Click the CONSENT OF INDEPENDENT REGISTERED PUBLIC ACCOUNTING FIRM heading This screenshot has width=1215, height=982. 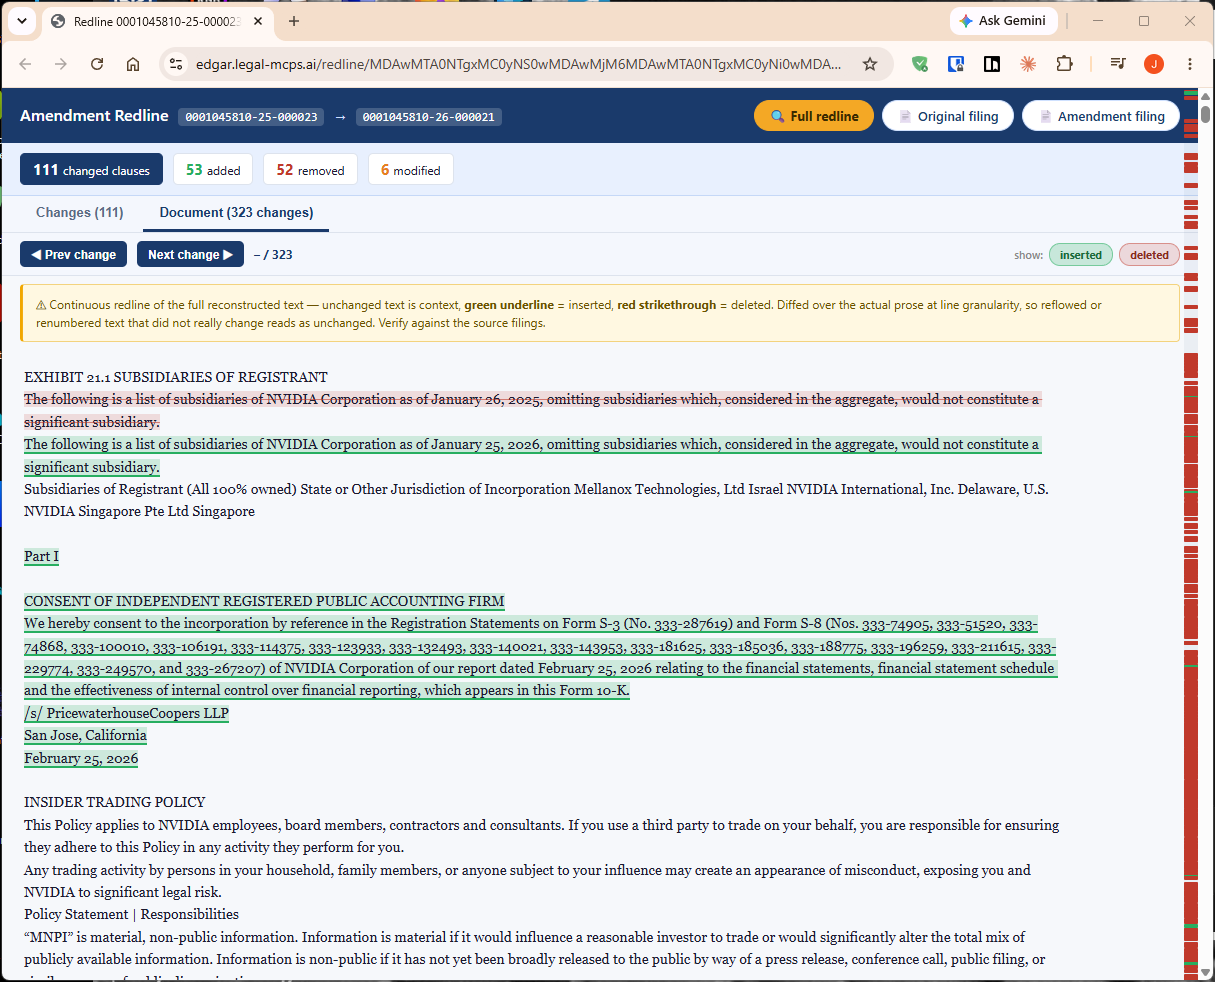(x=264, y=601)
